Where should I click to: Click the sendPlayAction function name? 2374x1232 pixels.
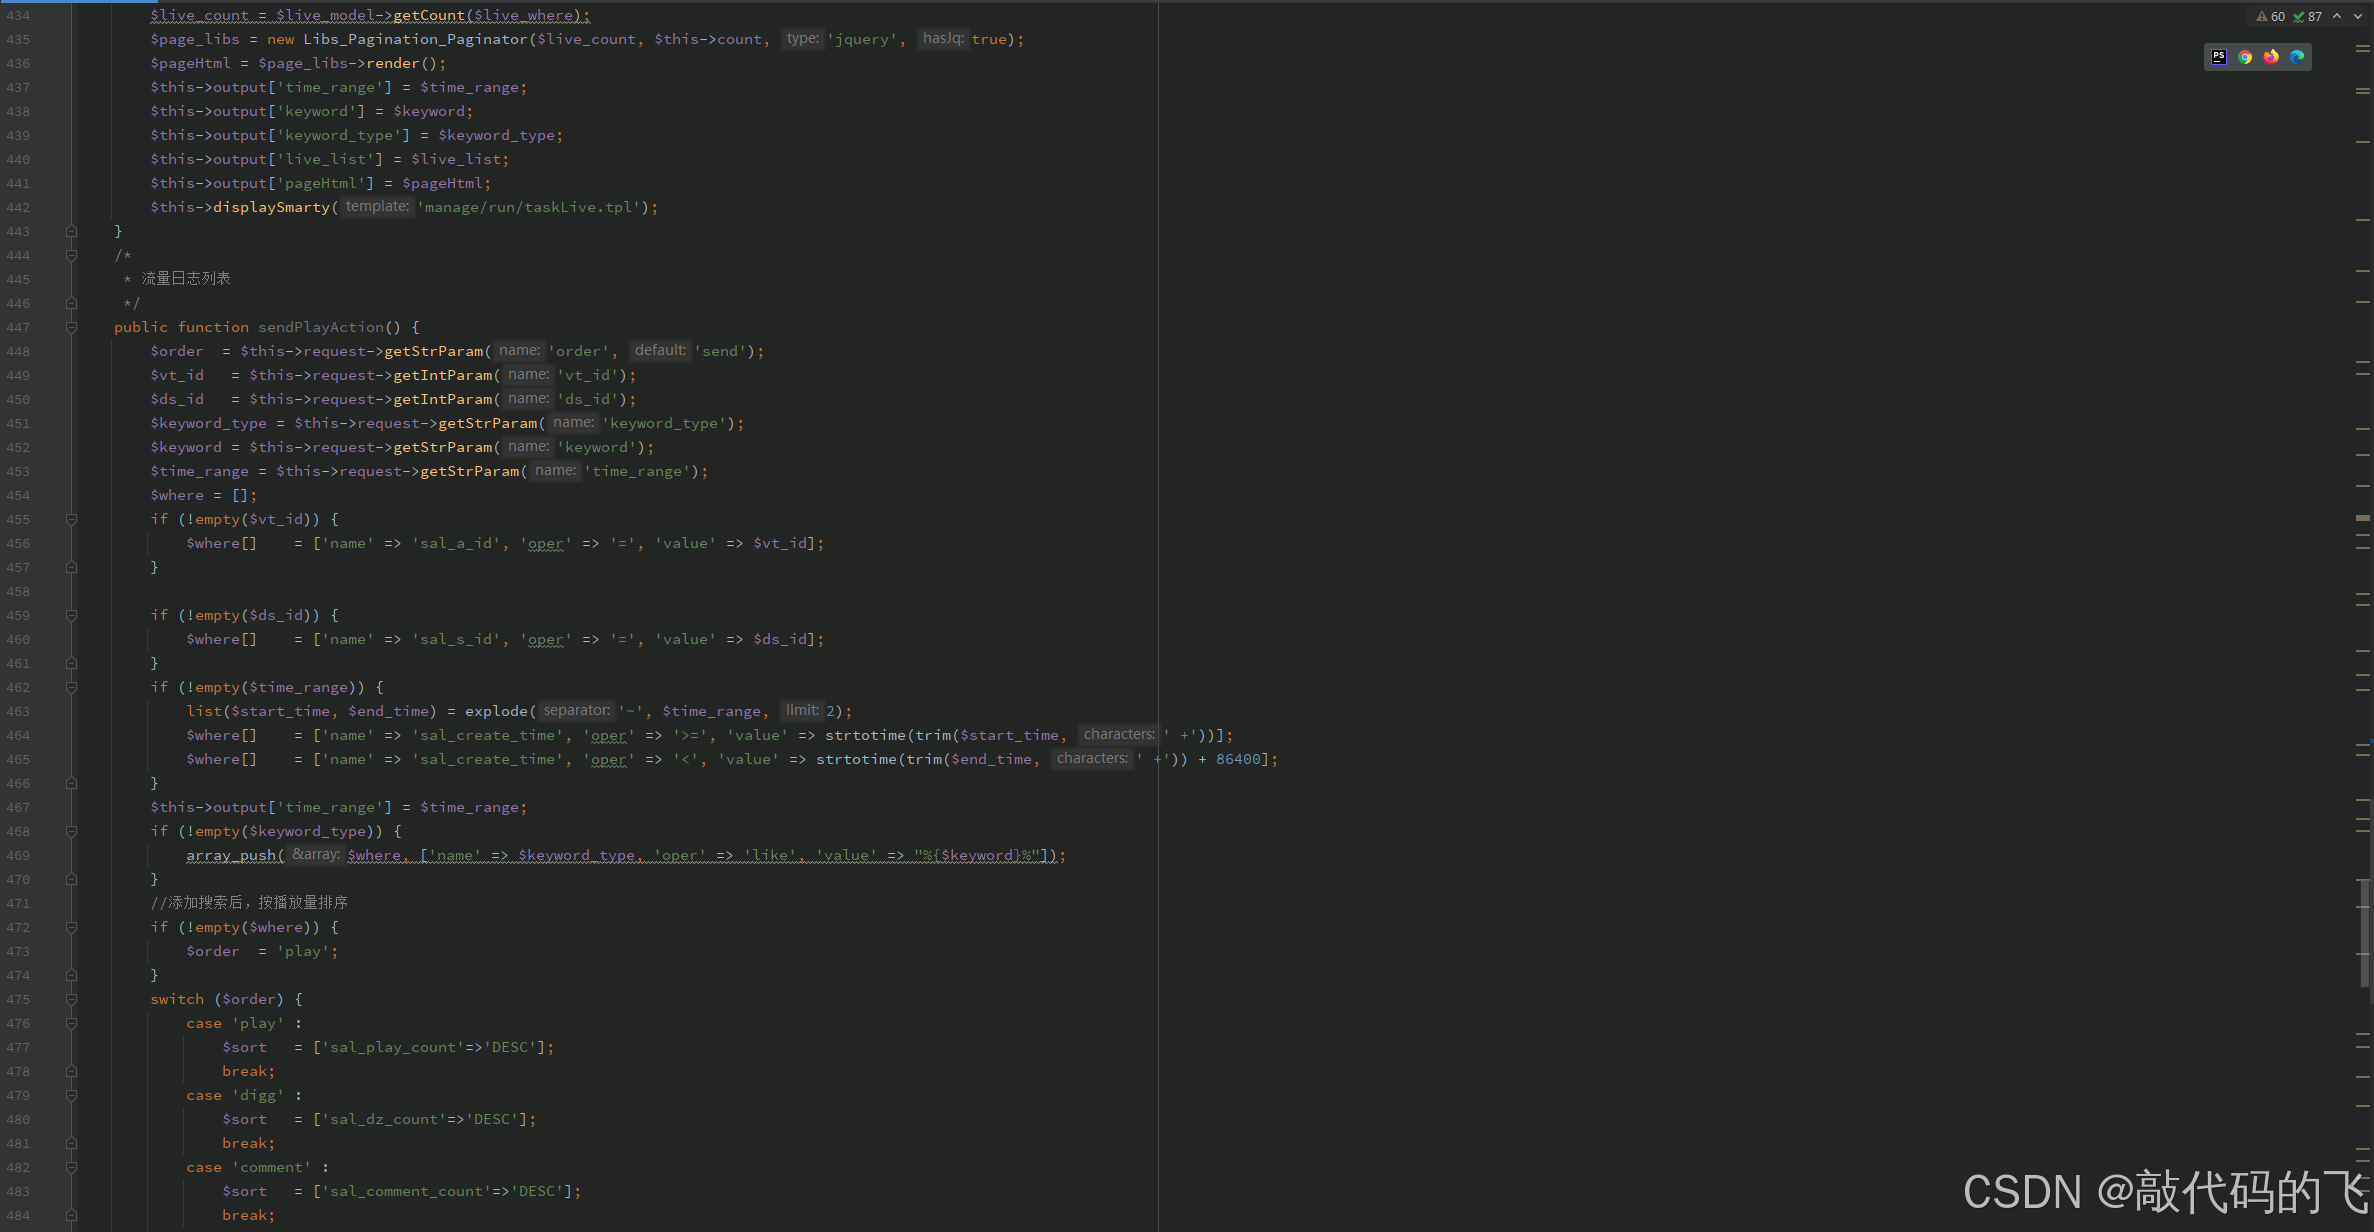coord(320,327)
